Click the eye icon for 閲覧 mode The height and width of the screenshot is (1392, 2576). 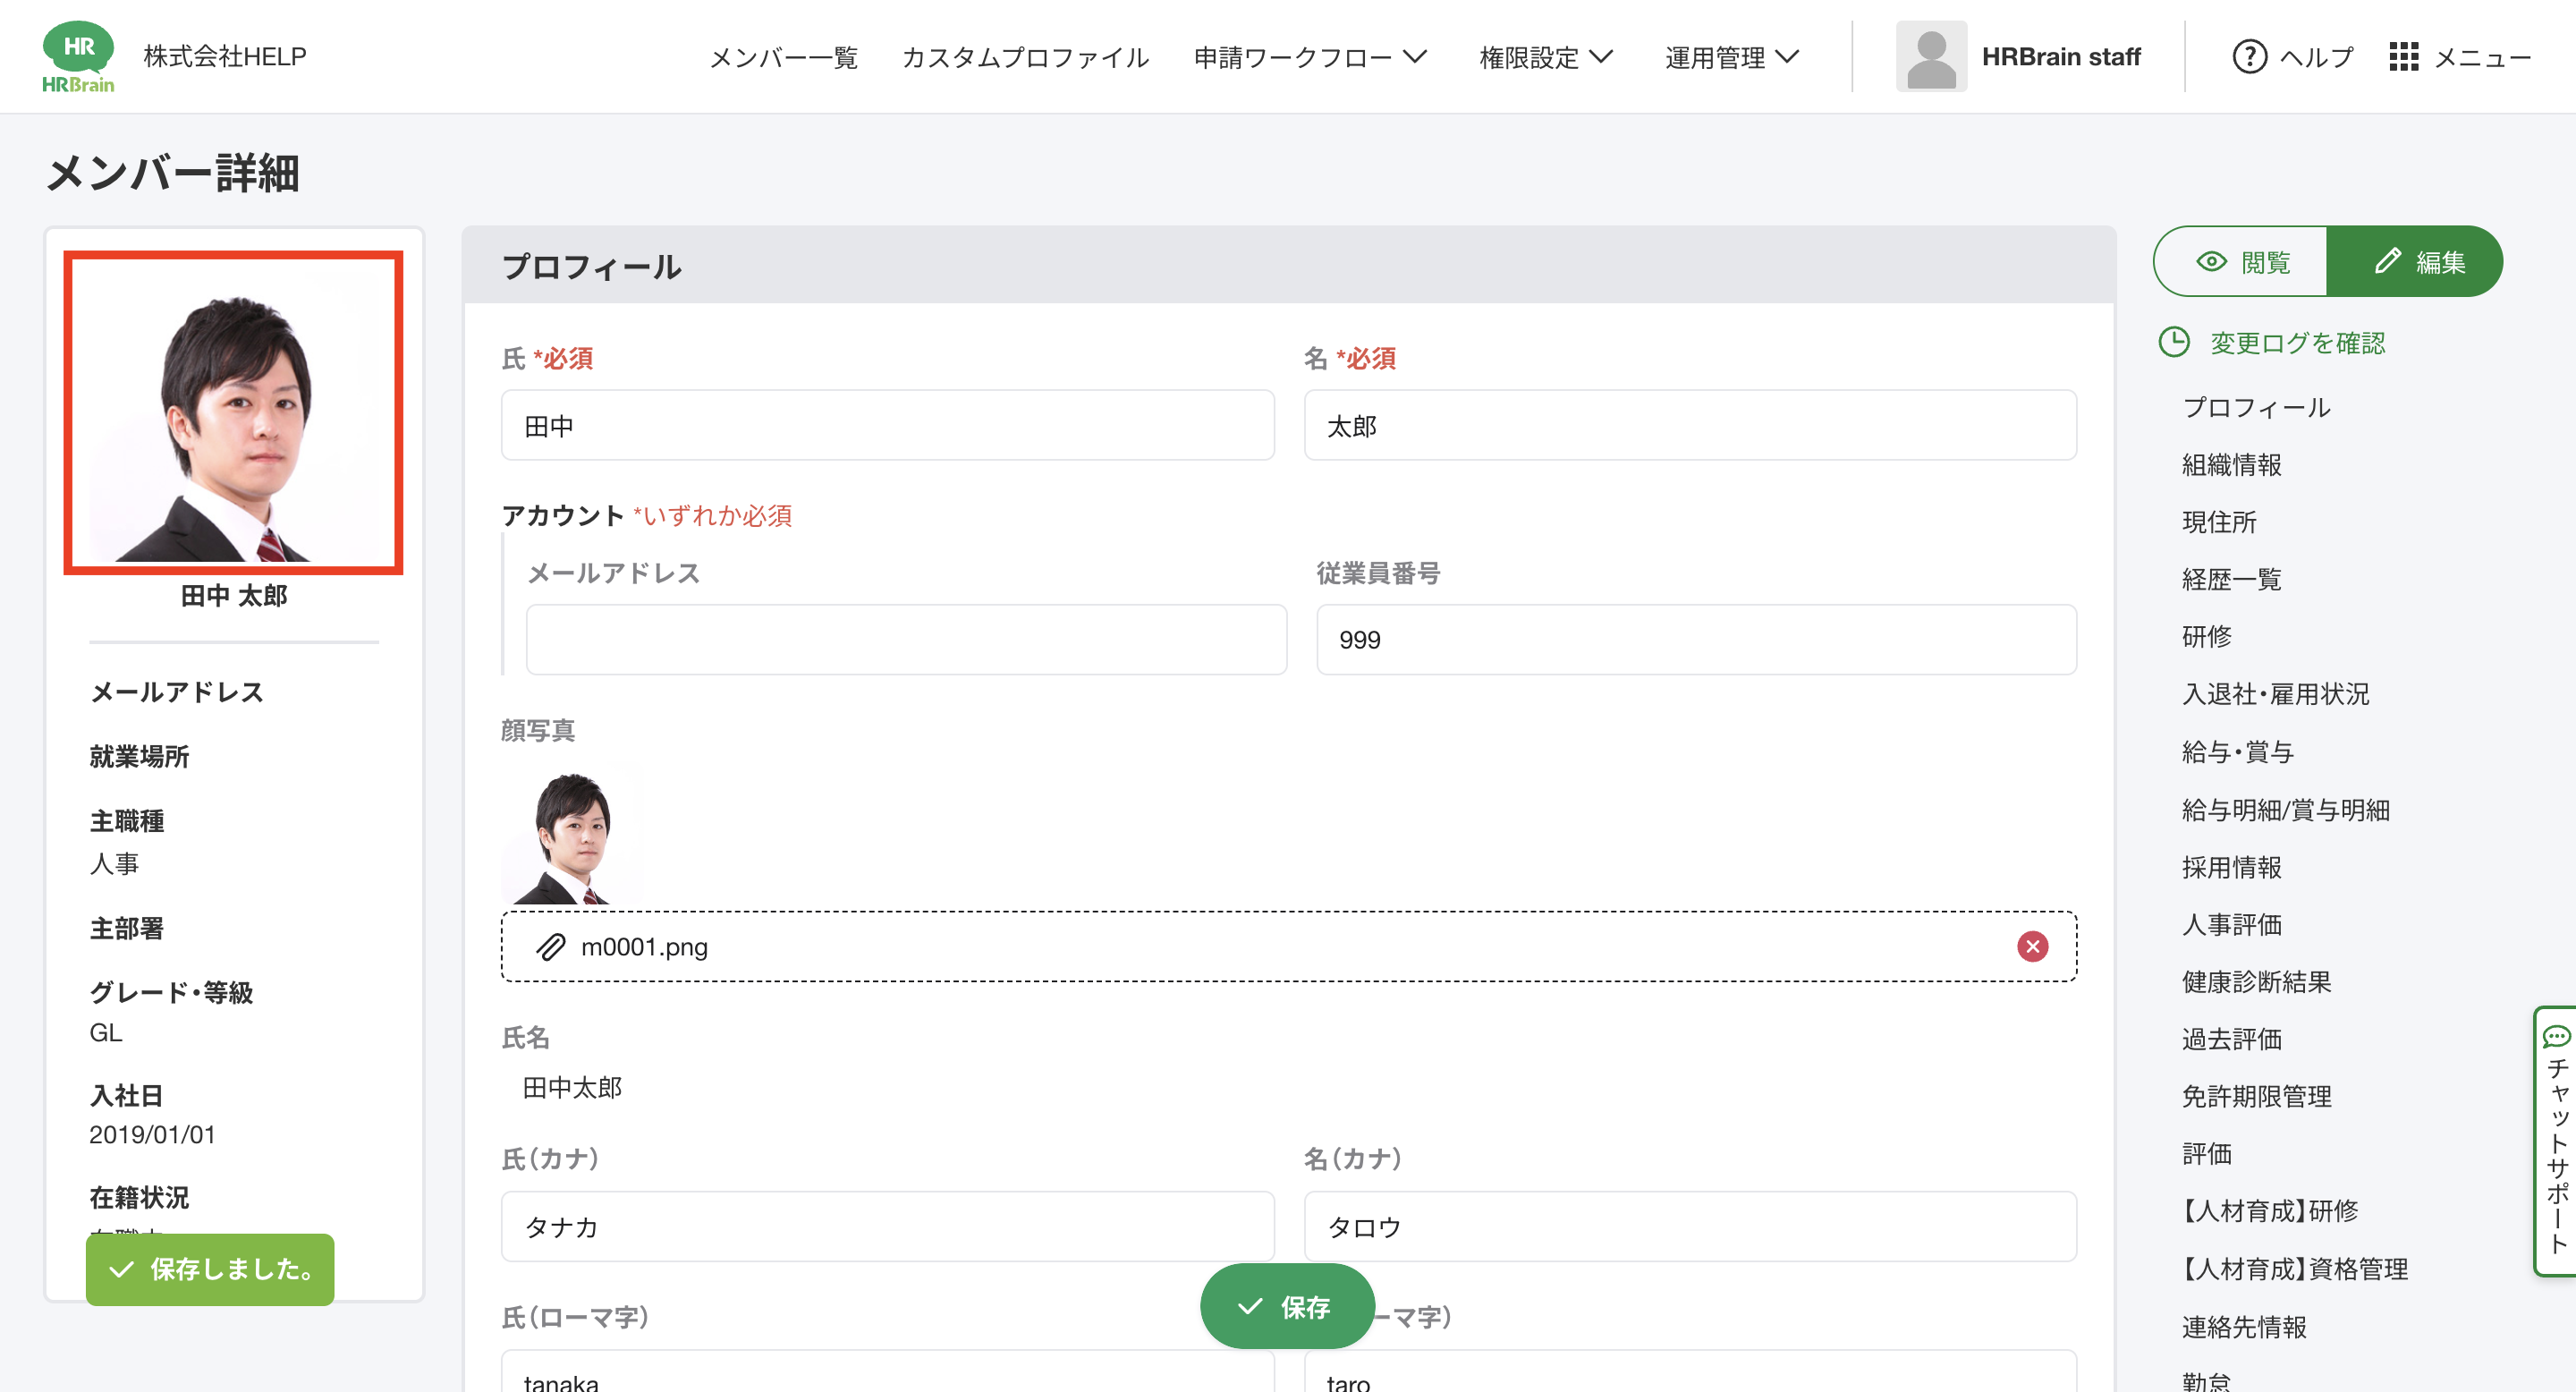pos(2211,262)
